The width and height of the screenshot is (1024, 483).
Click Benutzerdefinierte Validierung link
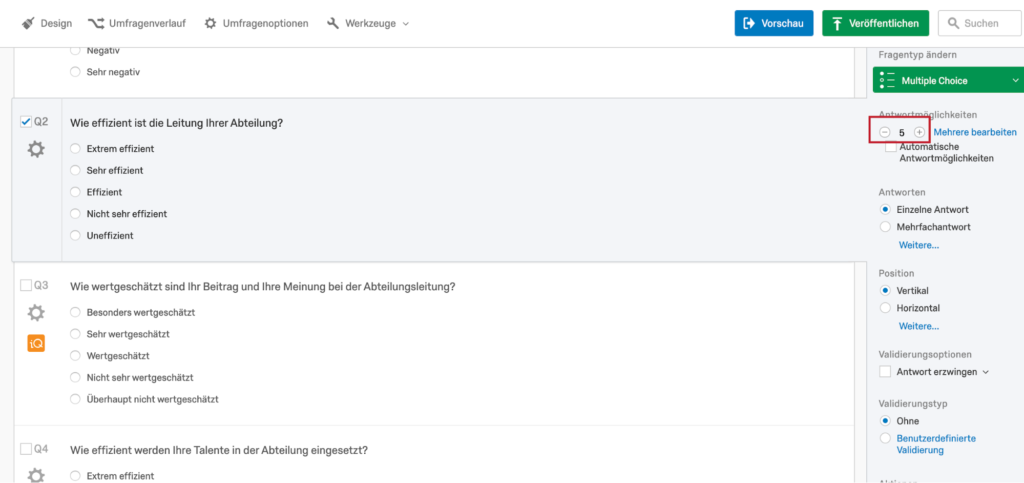pos(936,444)
